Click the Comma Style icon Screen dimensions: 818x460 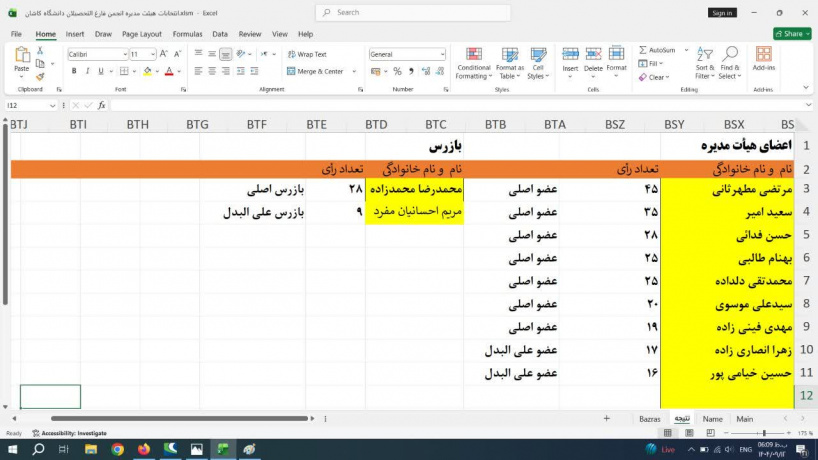(x=411, y=71)
